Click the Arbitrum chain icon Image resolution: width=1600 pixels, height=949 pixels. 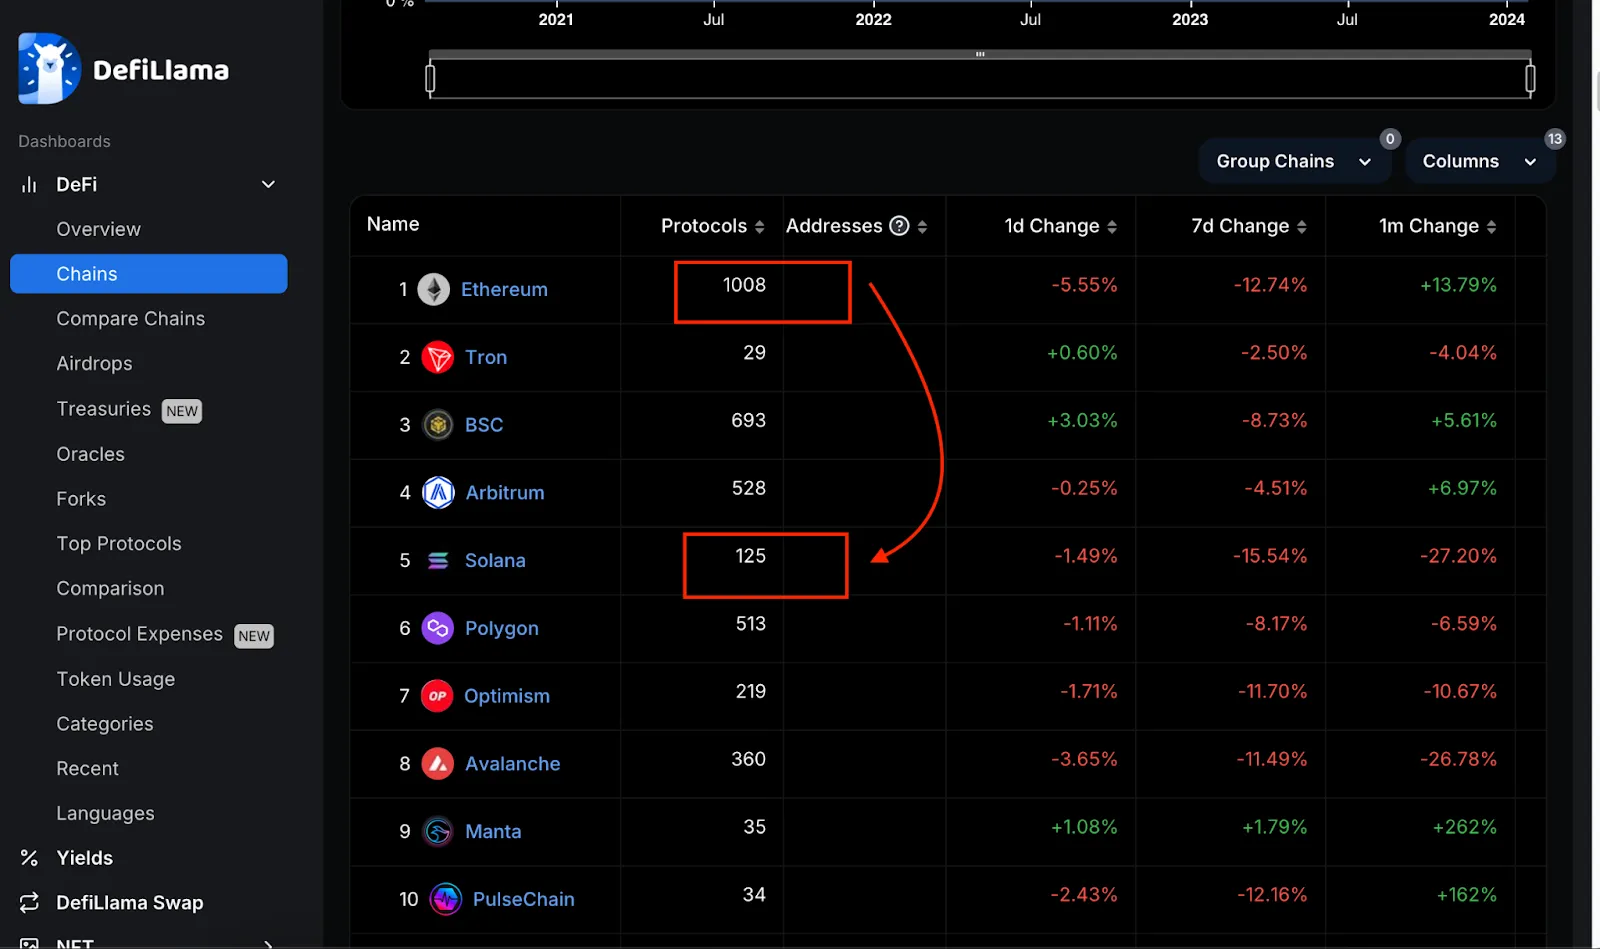coord(438,493)
